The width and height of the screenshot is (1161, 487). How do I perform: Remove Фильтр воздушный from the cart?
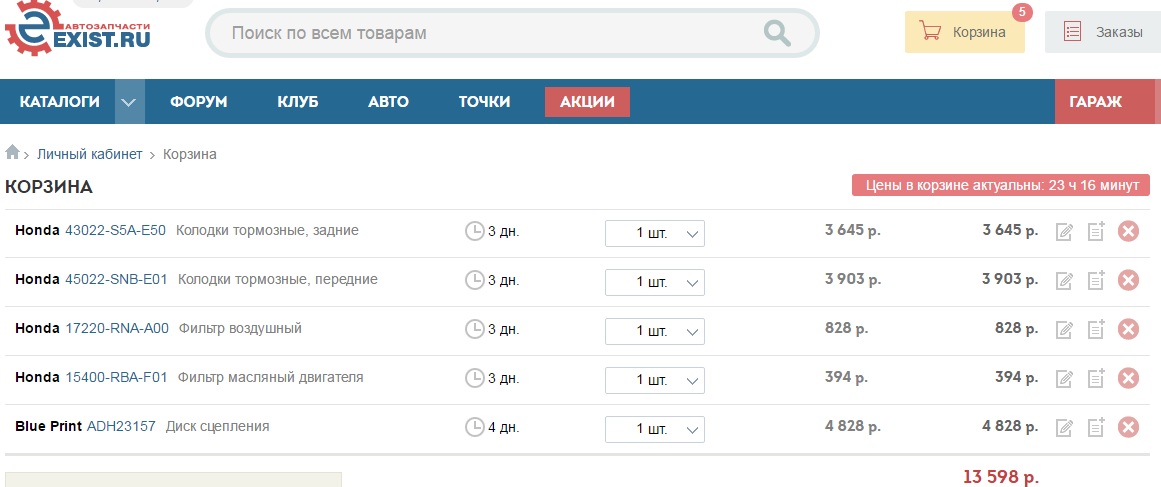click(1128, 329)
